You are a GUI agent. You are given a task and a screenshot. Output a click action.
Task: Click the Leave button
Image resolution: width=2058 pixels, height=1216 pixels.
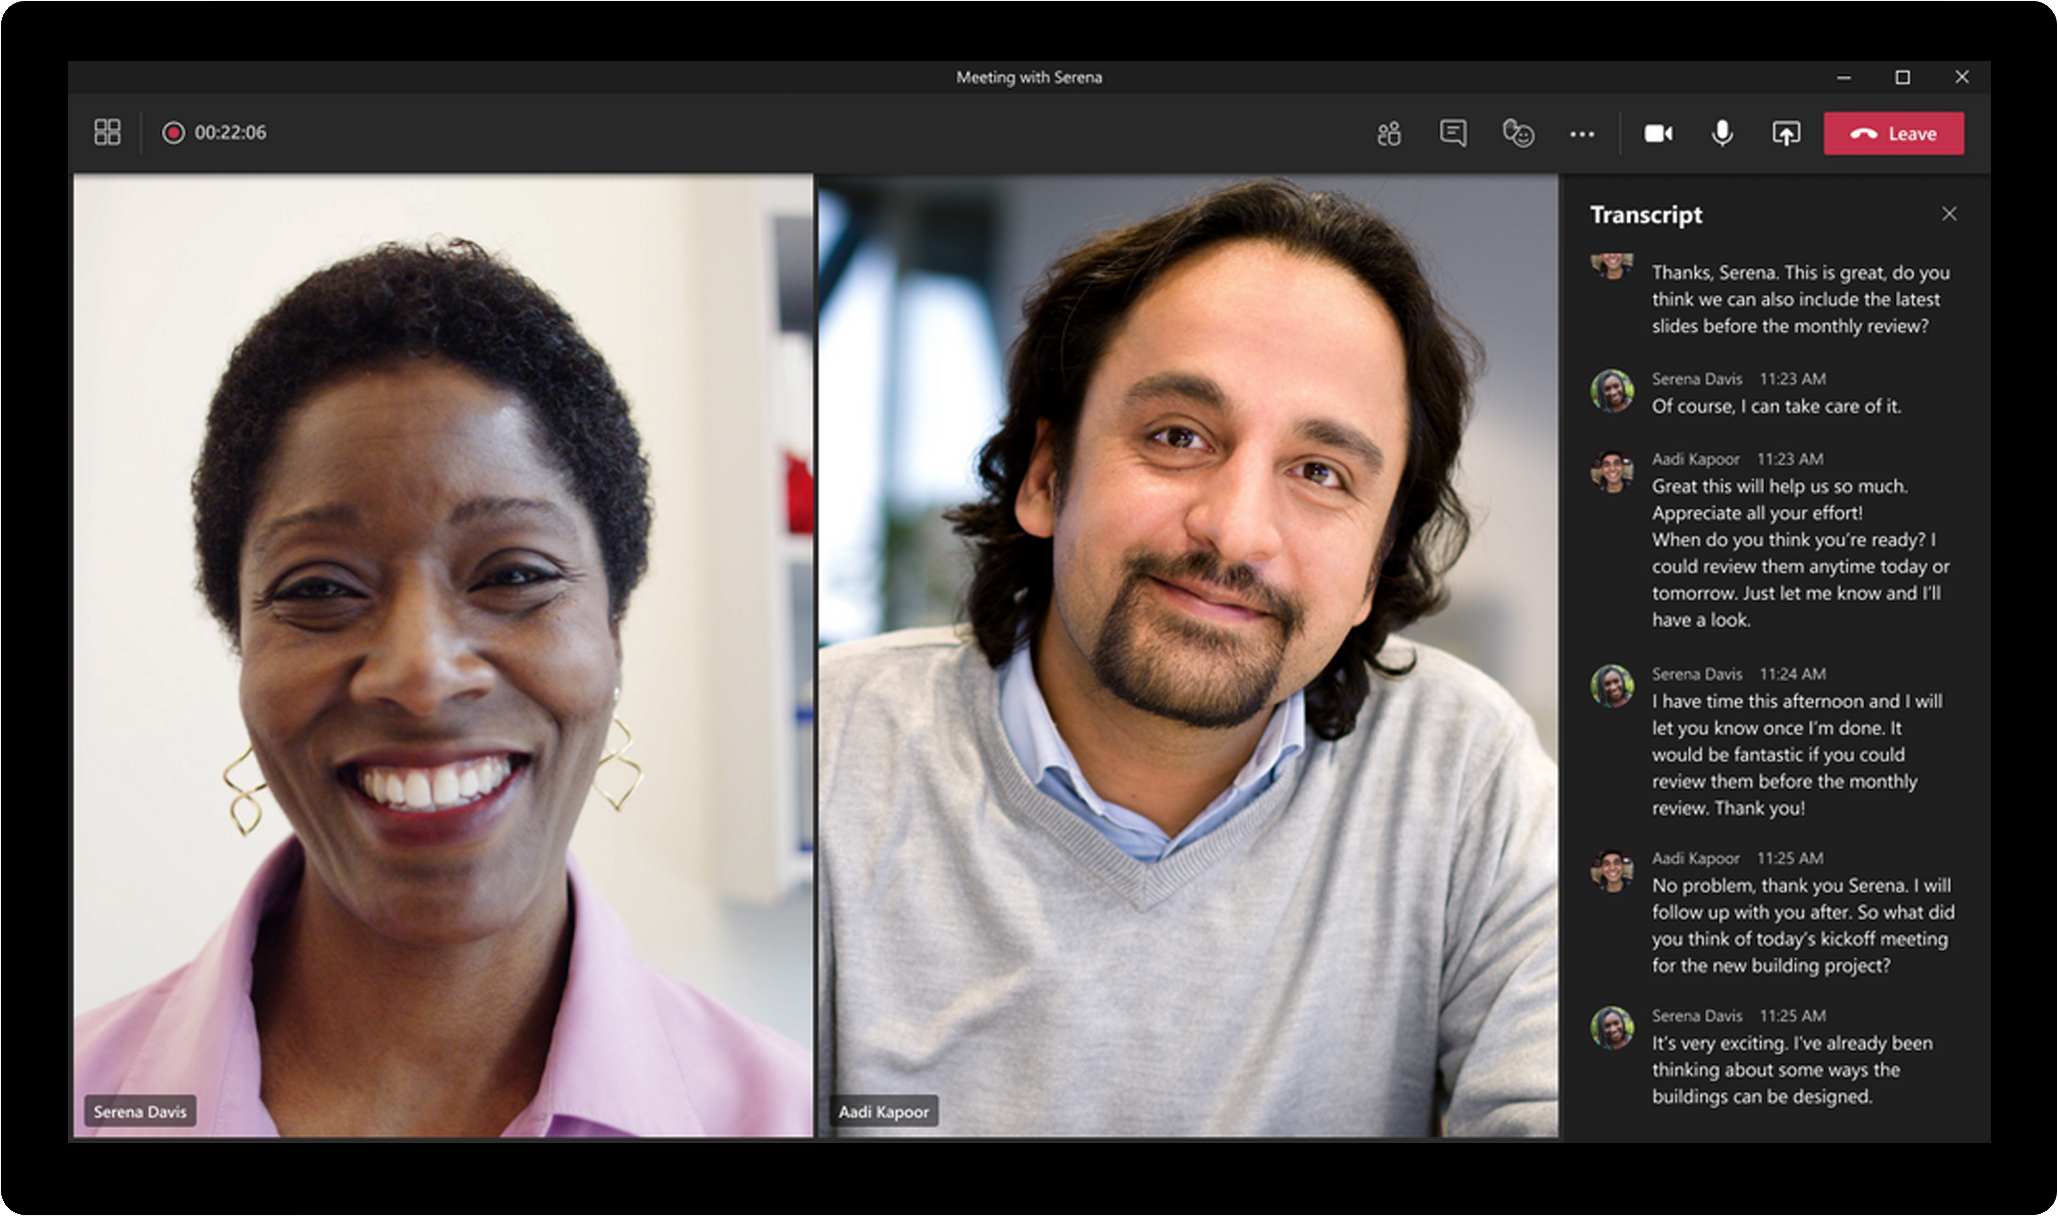(x=1893, y=133)
